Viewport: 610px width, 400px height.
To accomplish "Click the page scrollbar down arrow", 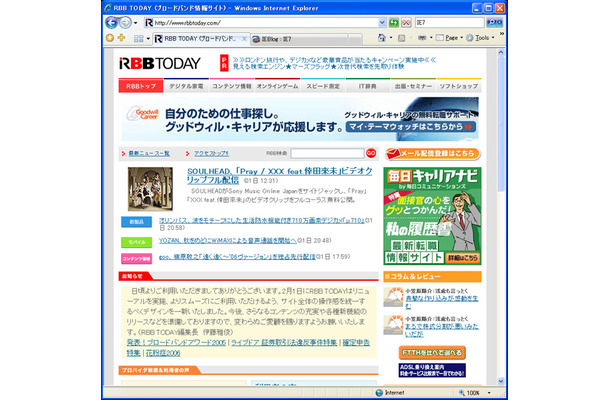I will (501, 381).
